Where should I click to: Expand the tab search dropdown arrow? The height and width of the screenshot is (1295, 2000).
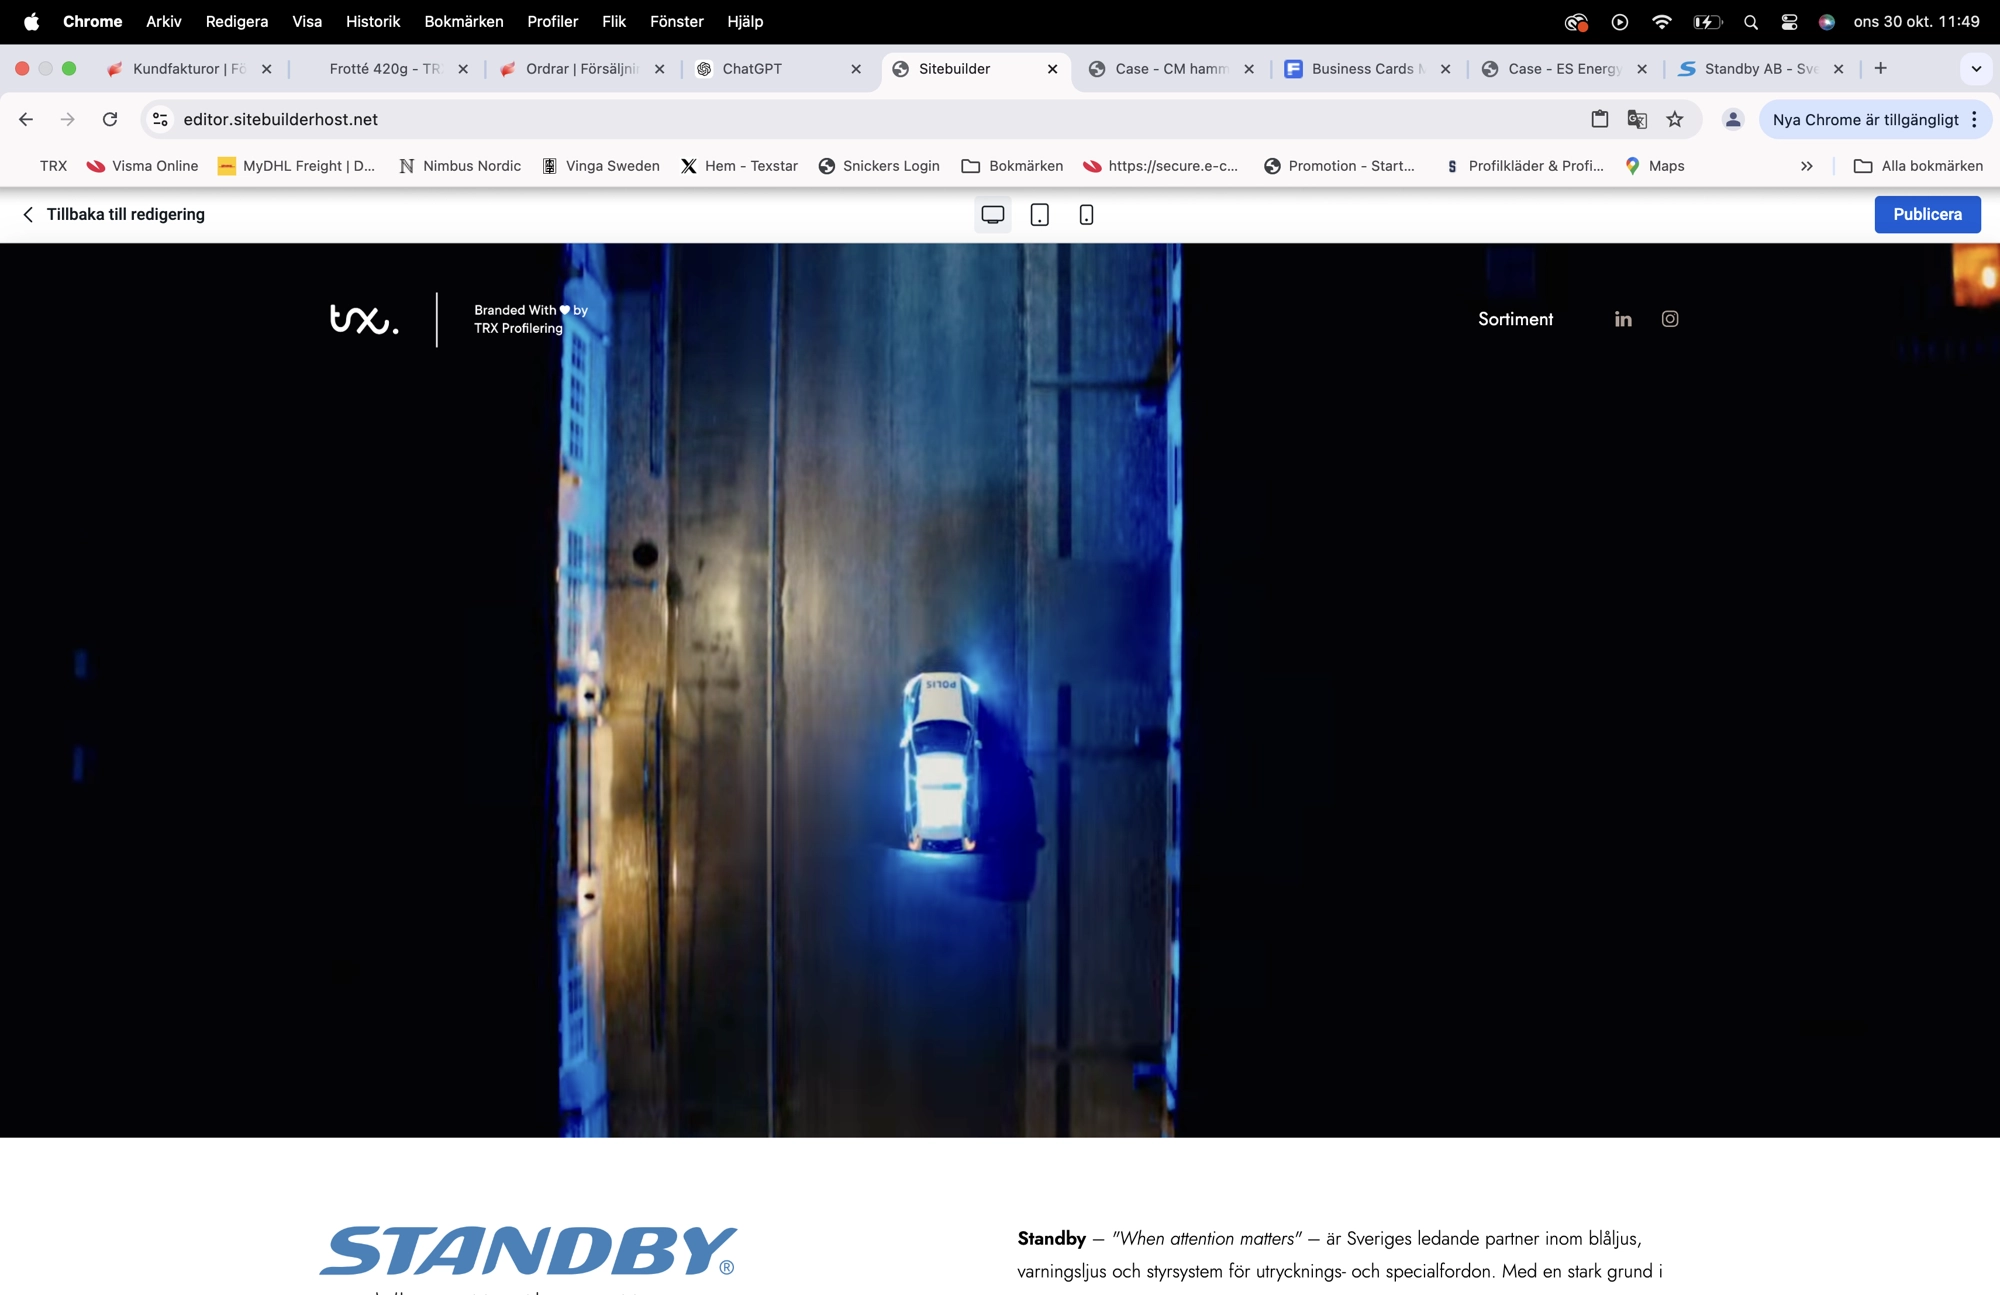pos(1976,68)
